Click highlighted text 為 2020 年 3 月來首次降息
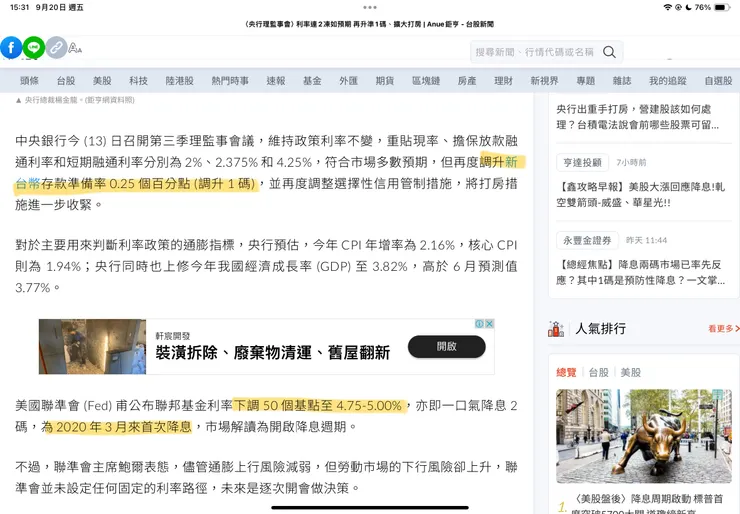The height and width of the screenshot is (514, 740). click(x=117, y=427)
